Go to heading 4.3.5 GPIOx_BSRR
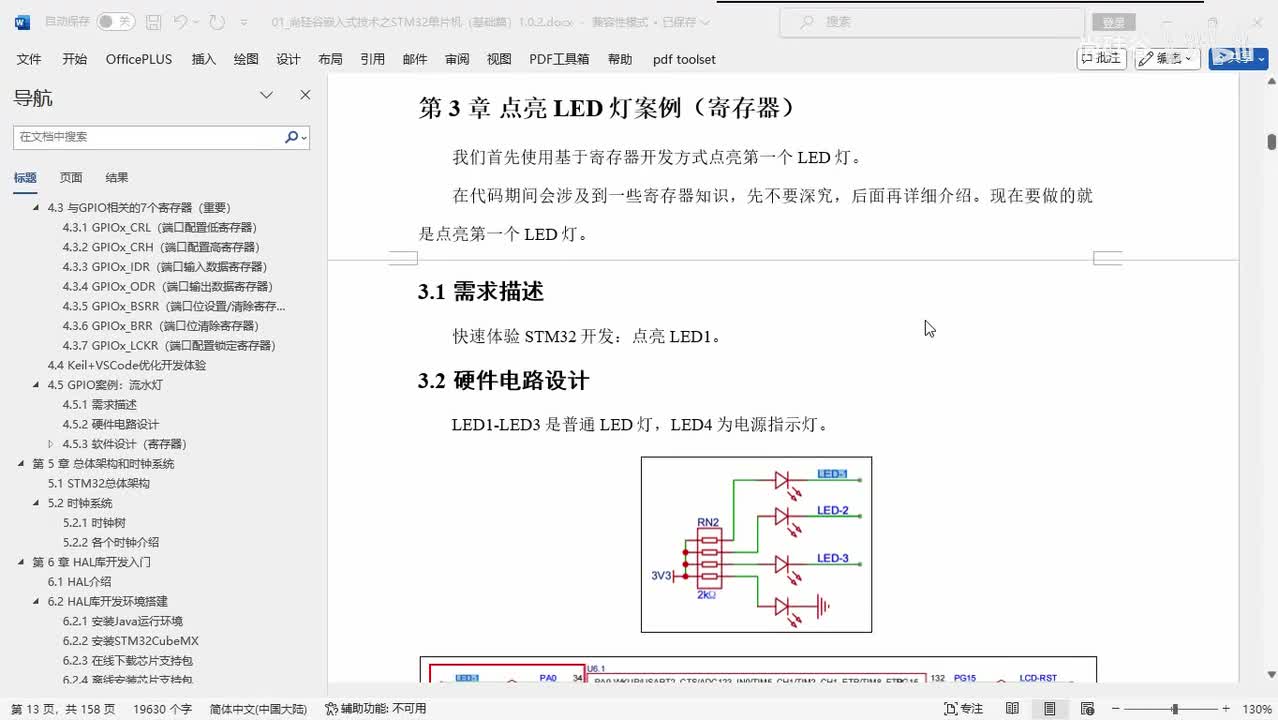Image resolution: width=1278 pixels, height=720 pixels. pos(174,306)
